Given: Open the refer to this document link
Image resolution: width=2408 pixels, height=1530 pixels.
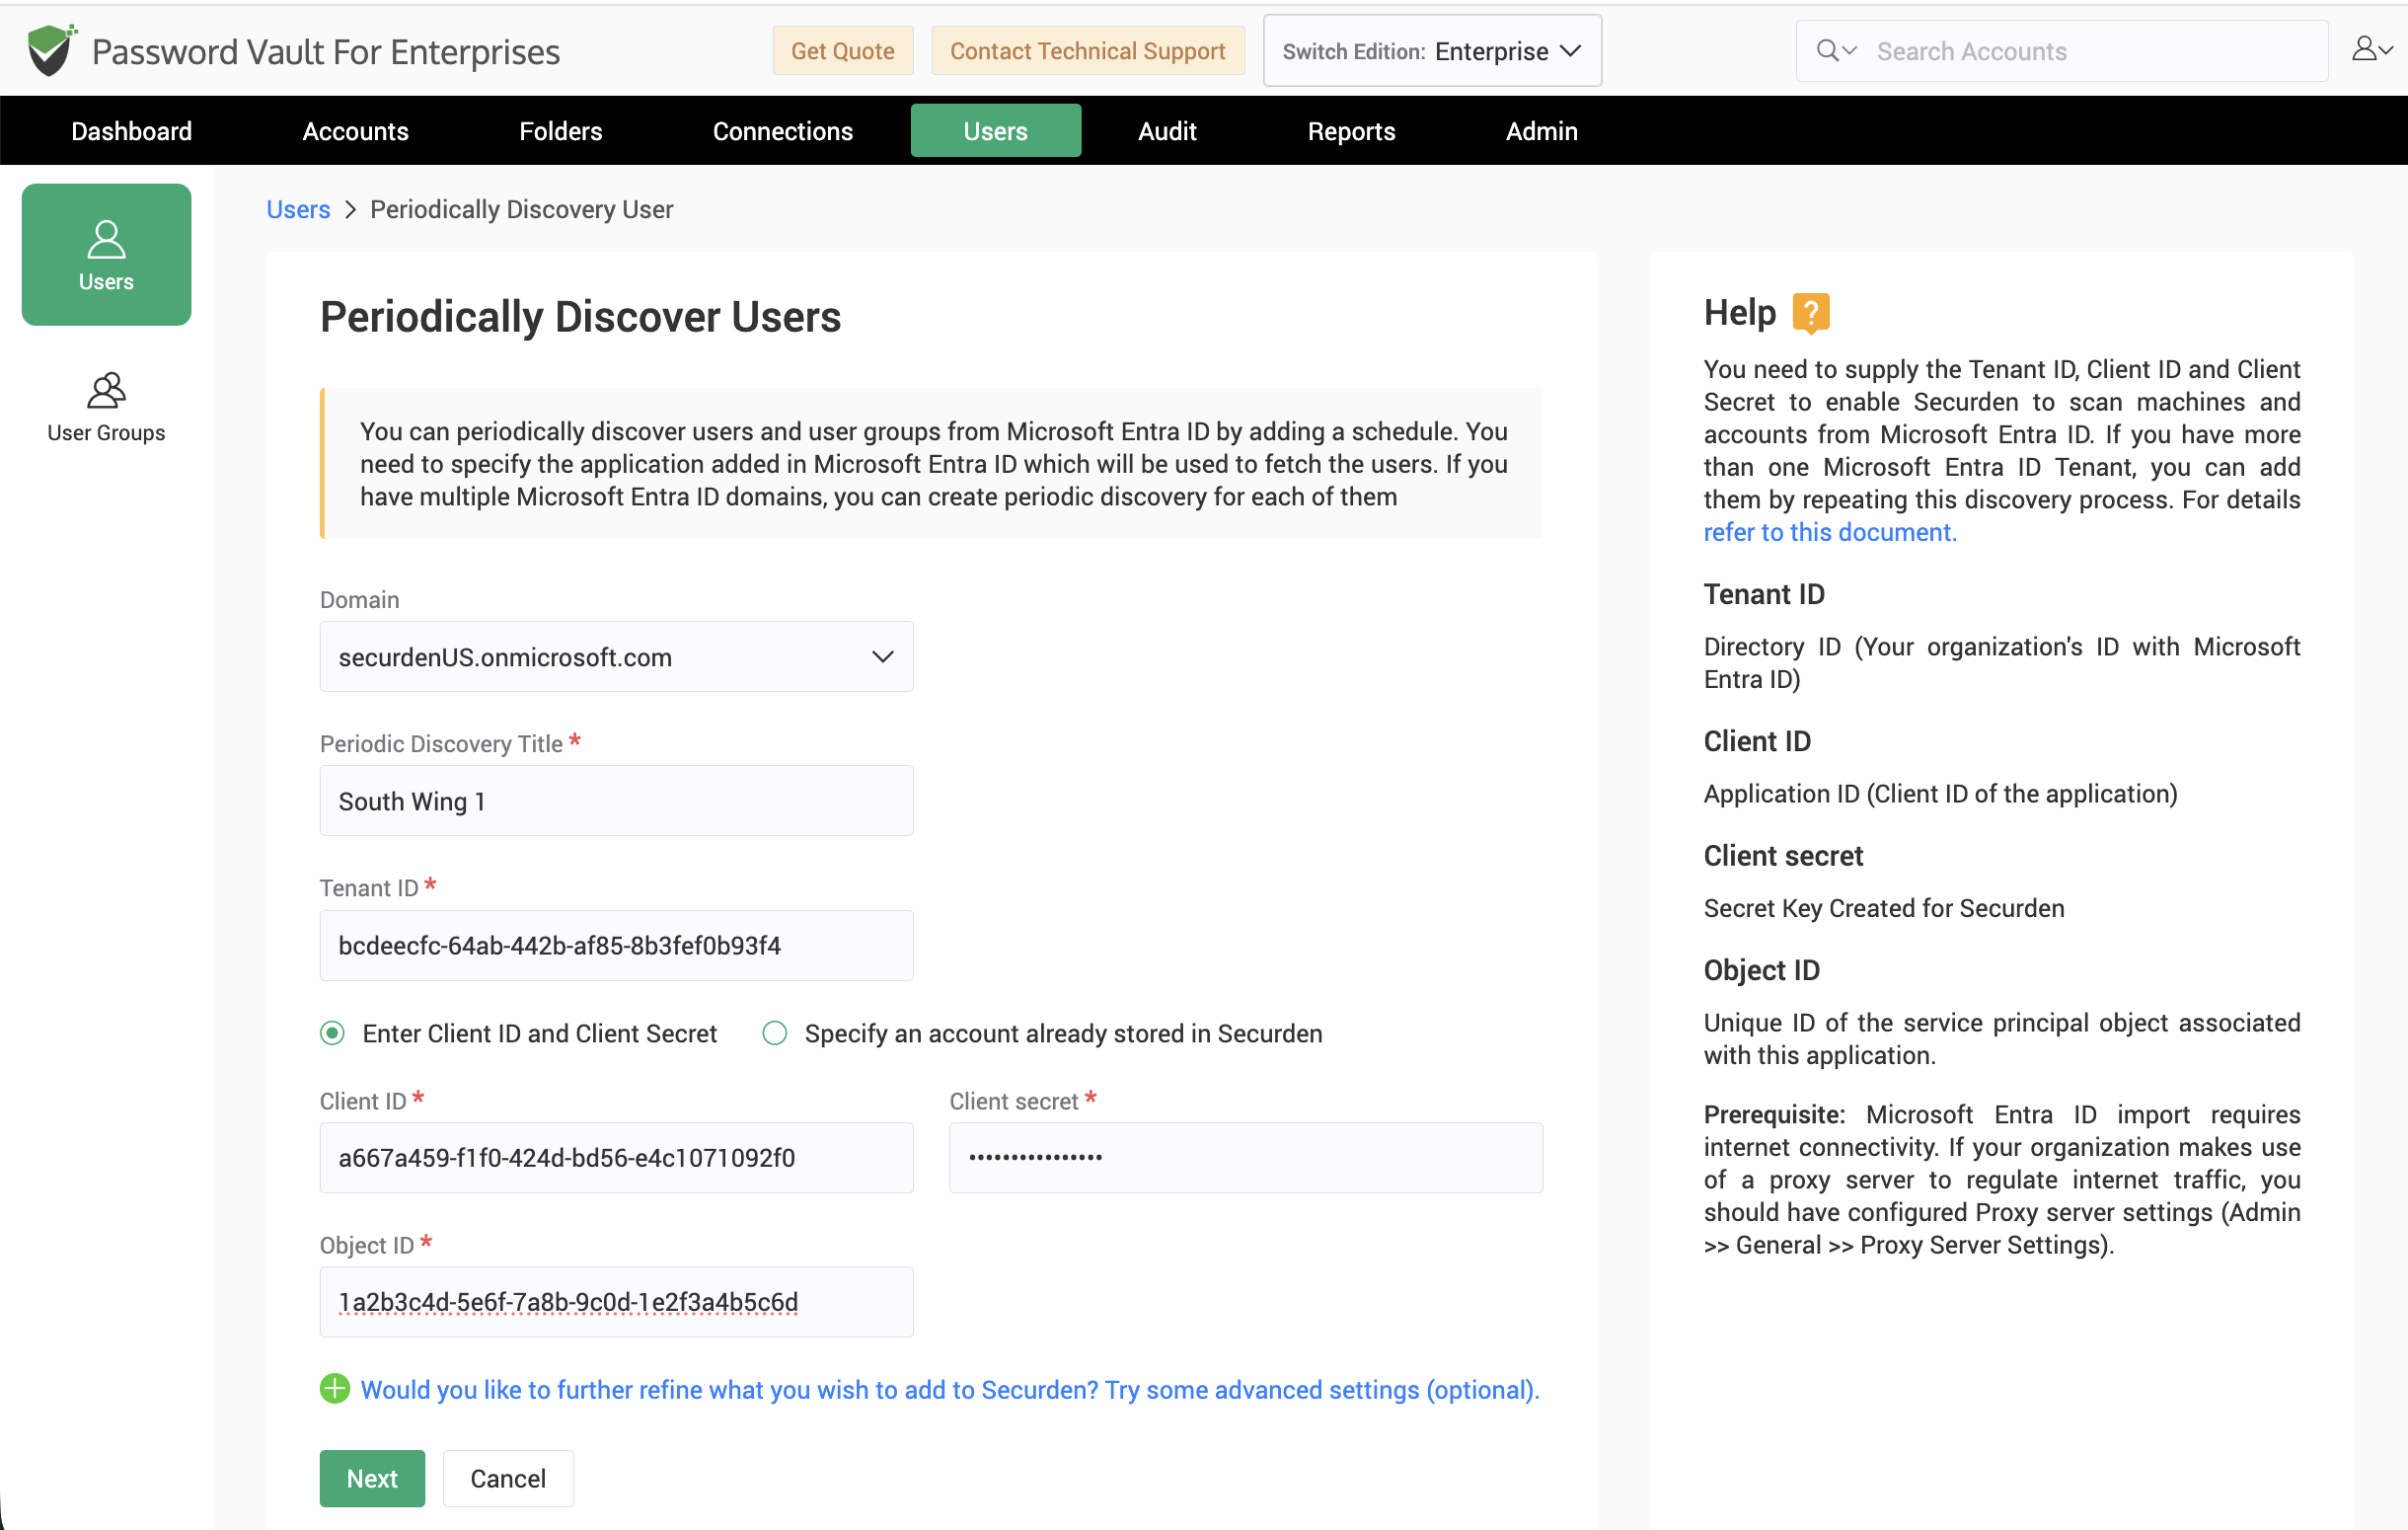Looking at the screenshot, I should click(x=1829, y=532).
